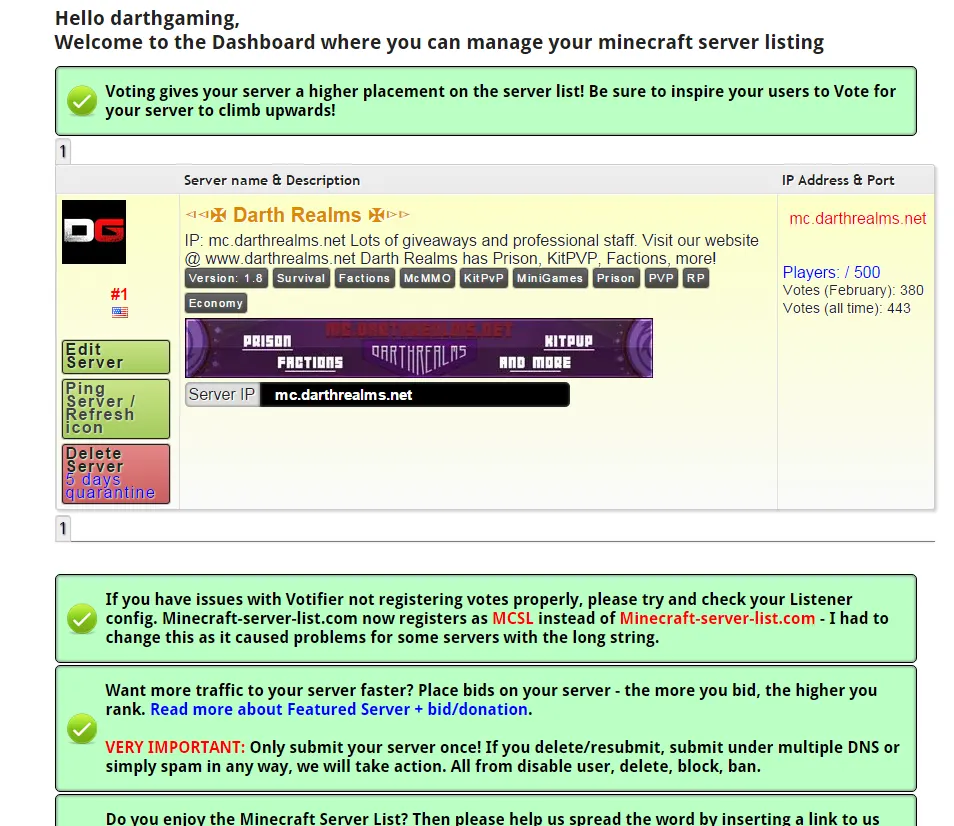Click the black Server IP mc.darthrealms.net field

point(415,395)
